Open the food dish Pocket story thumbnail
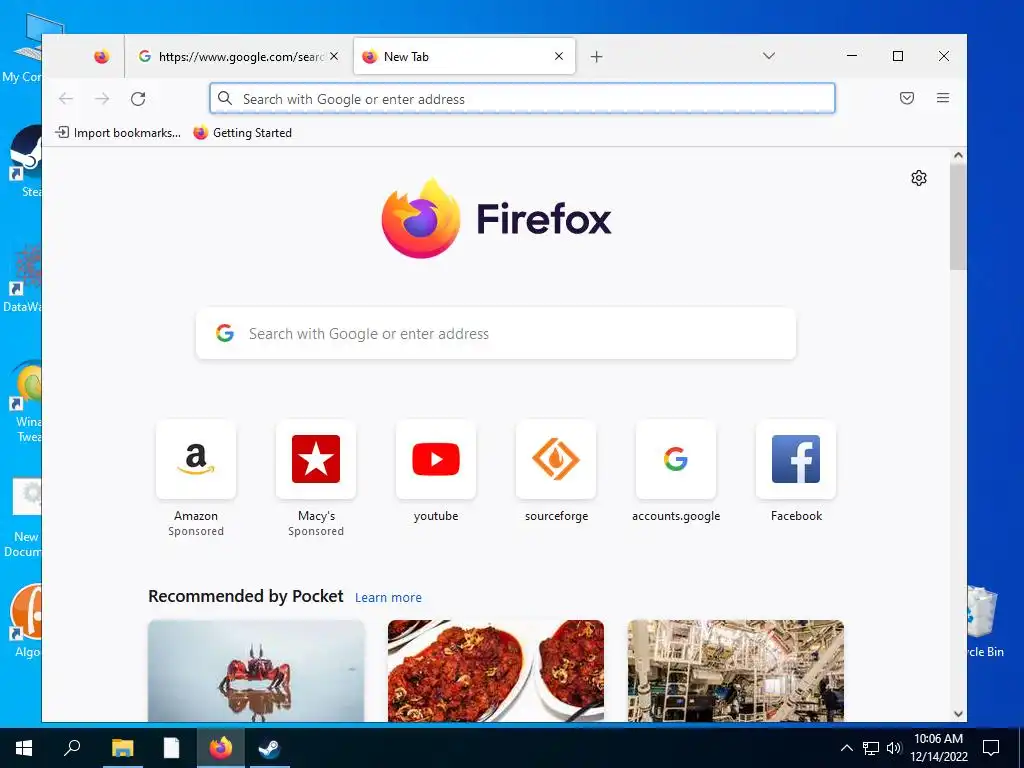 coord(496,671)
